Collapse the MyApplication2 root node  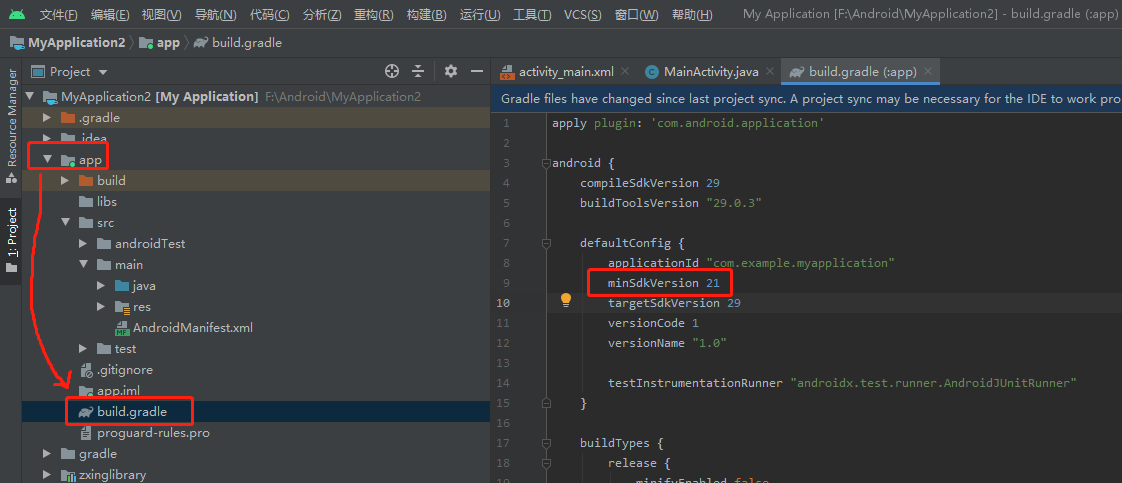coord(30,97)
